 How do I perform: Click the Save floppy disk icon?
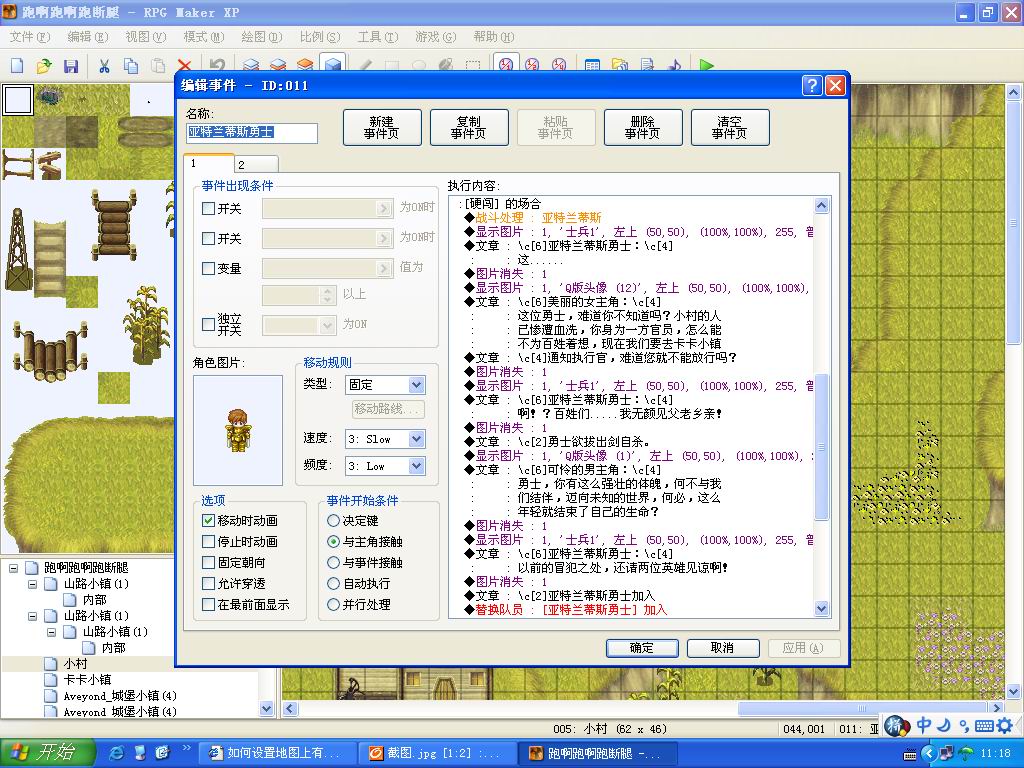click(x=71, y=65)
